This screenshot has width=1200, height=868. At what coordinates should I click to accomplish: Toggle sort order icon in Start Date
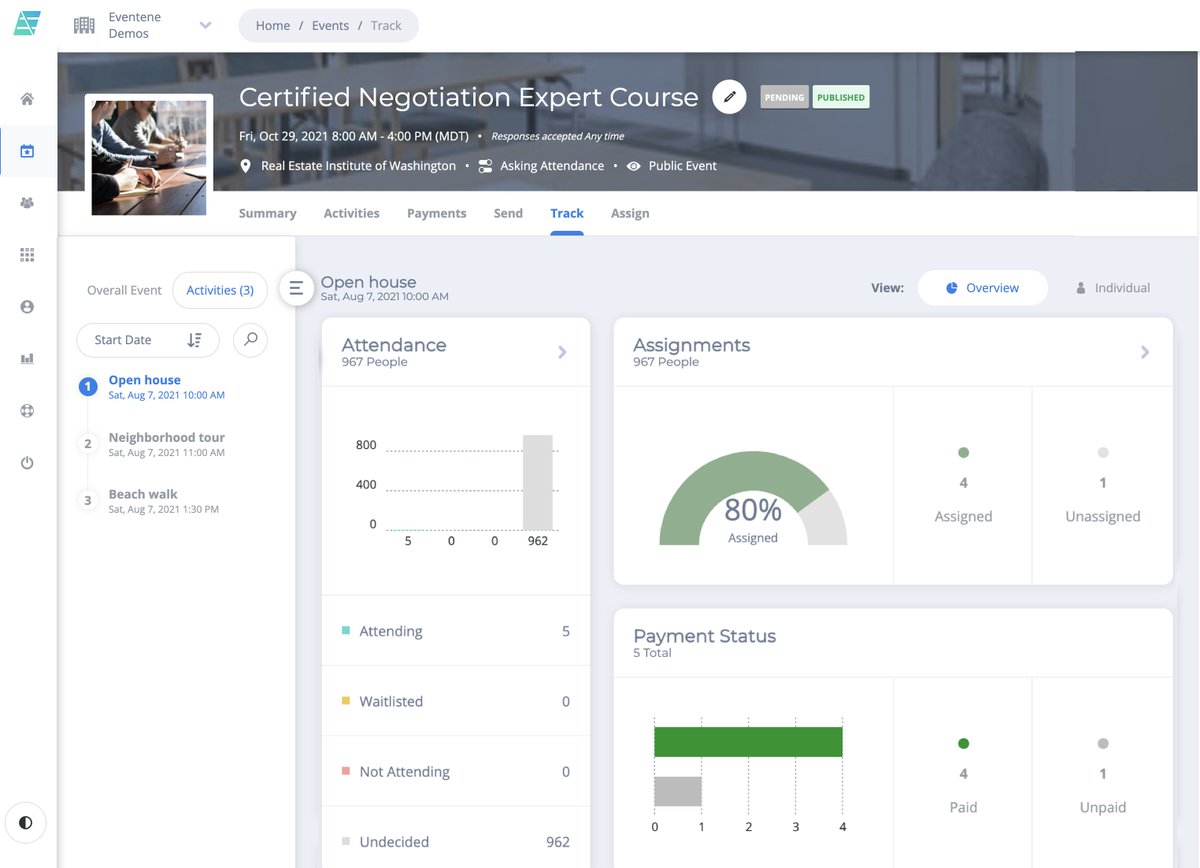coord(194,340)
